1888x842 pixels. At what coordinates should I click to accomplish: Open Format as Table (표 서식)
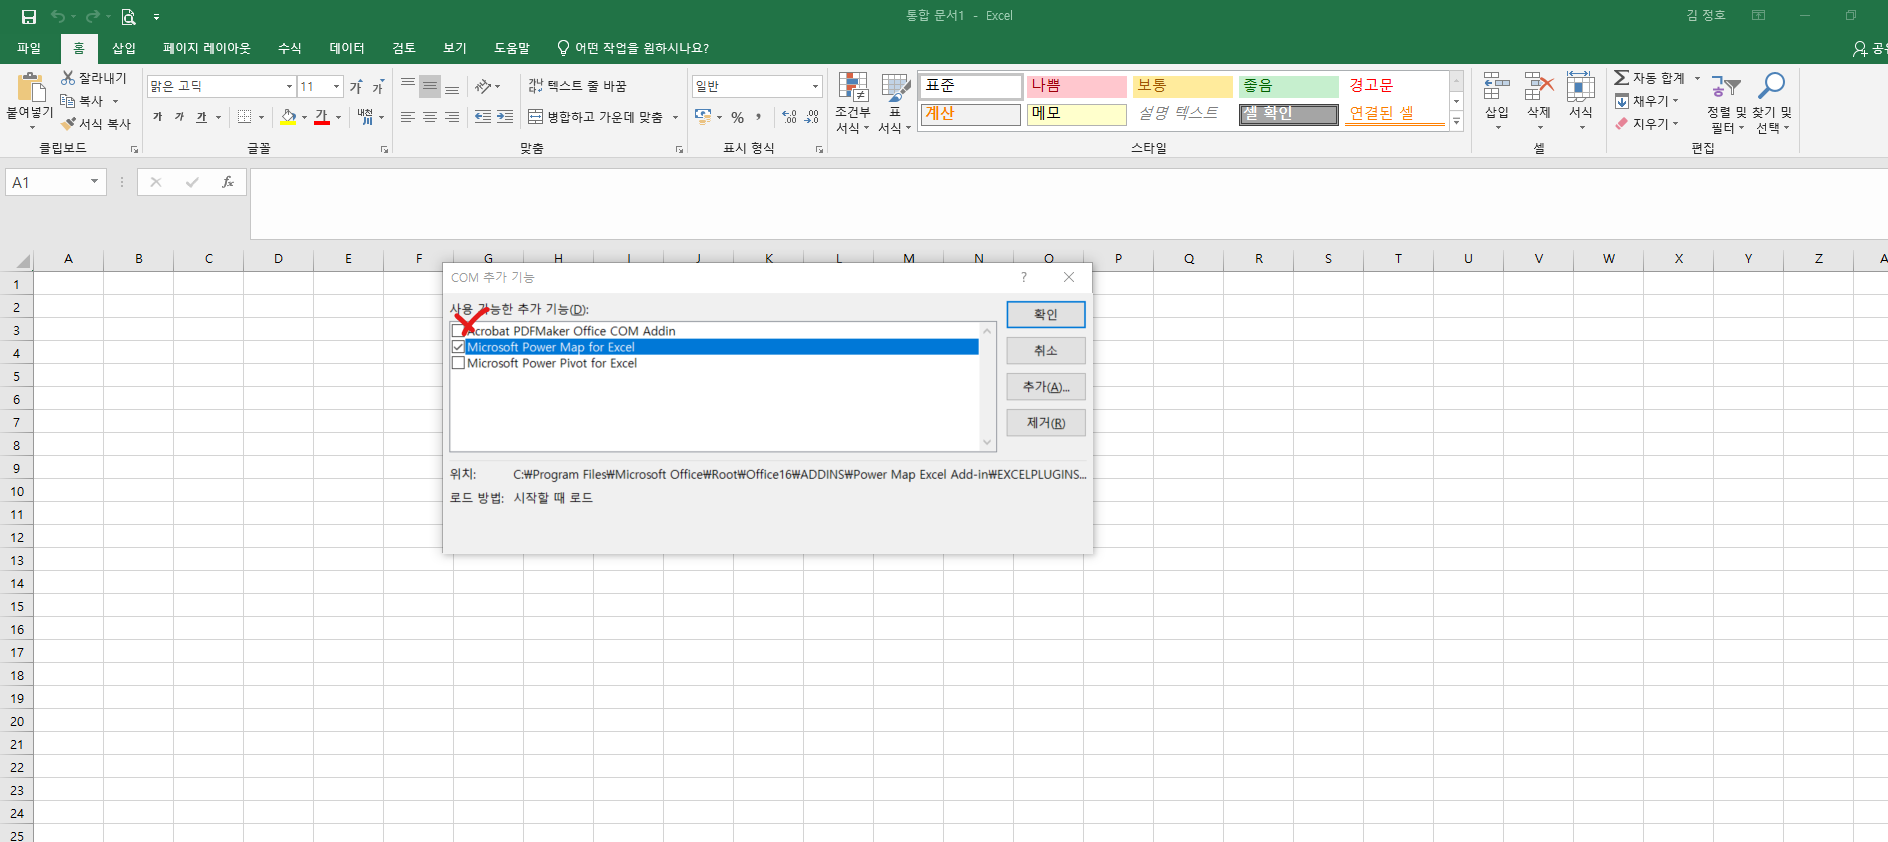(x=895, y=102)
